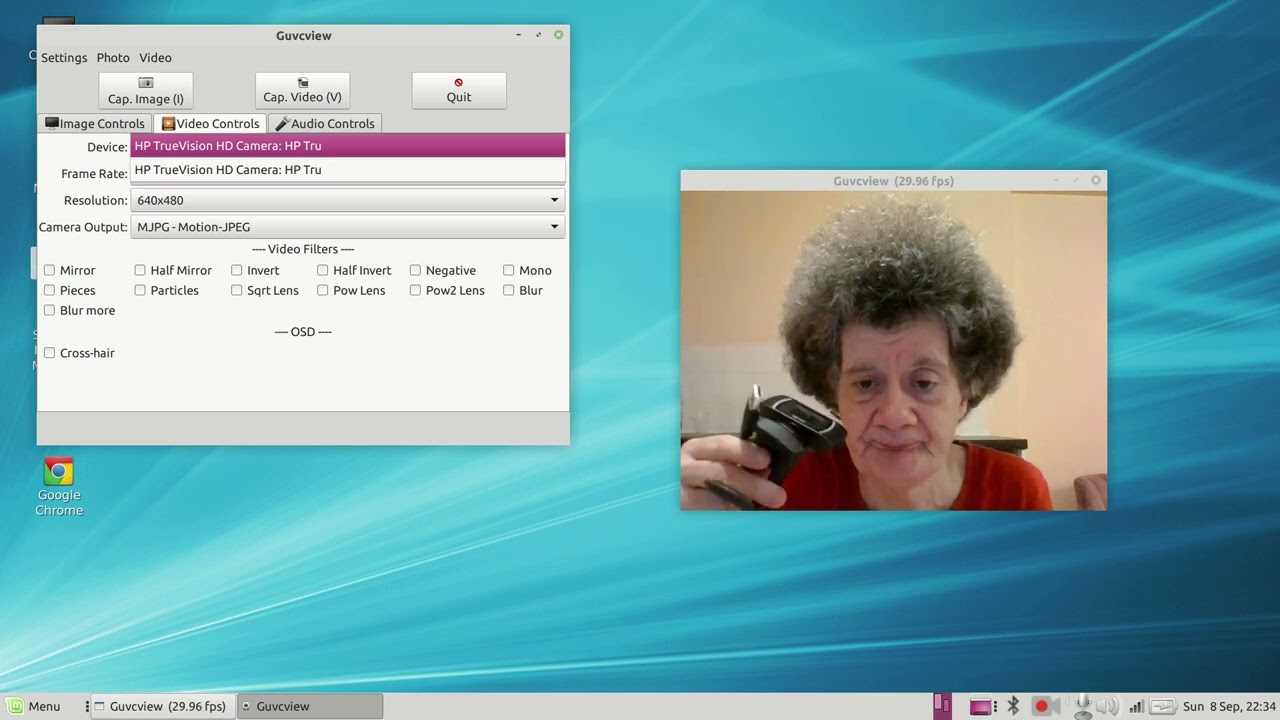Pick the unhighlighted HP TrueVision HD Camera entry

point(348,170)
